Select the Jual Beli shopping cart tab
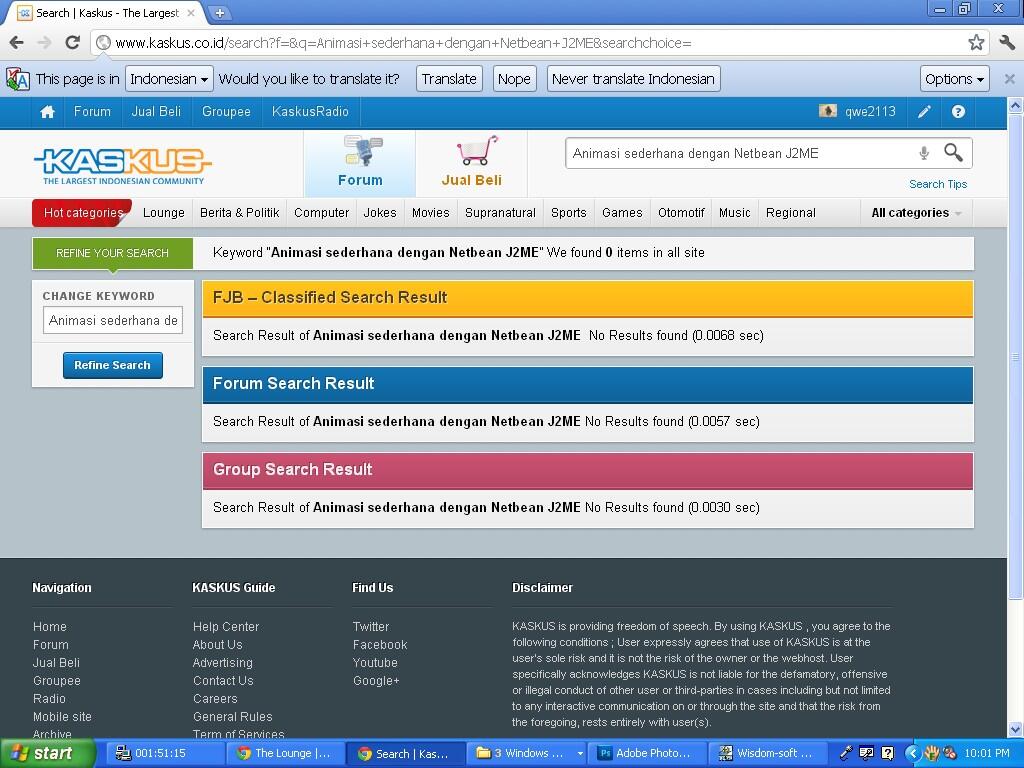Image resolution: width=1024 pixels, height=768 pixels. [472, 163]
